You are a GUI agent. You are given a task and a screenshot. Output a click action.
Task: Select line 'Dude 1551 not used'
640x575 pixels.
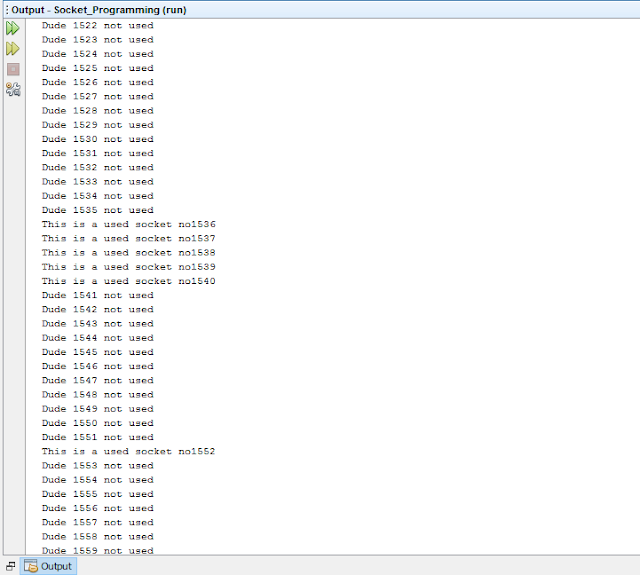98,437
